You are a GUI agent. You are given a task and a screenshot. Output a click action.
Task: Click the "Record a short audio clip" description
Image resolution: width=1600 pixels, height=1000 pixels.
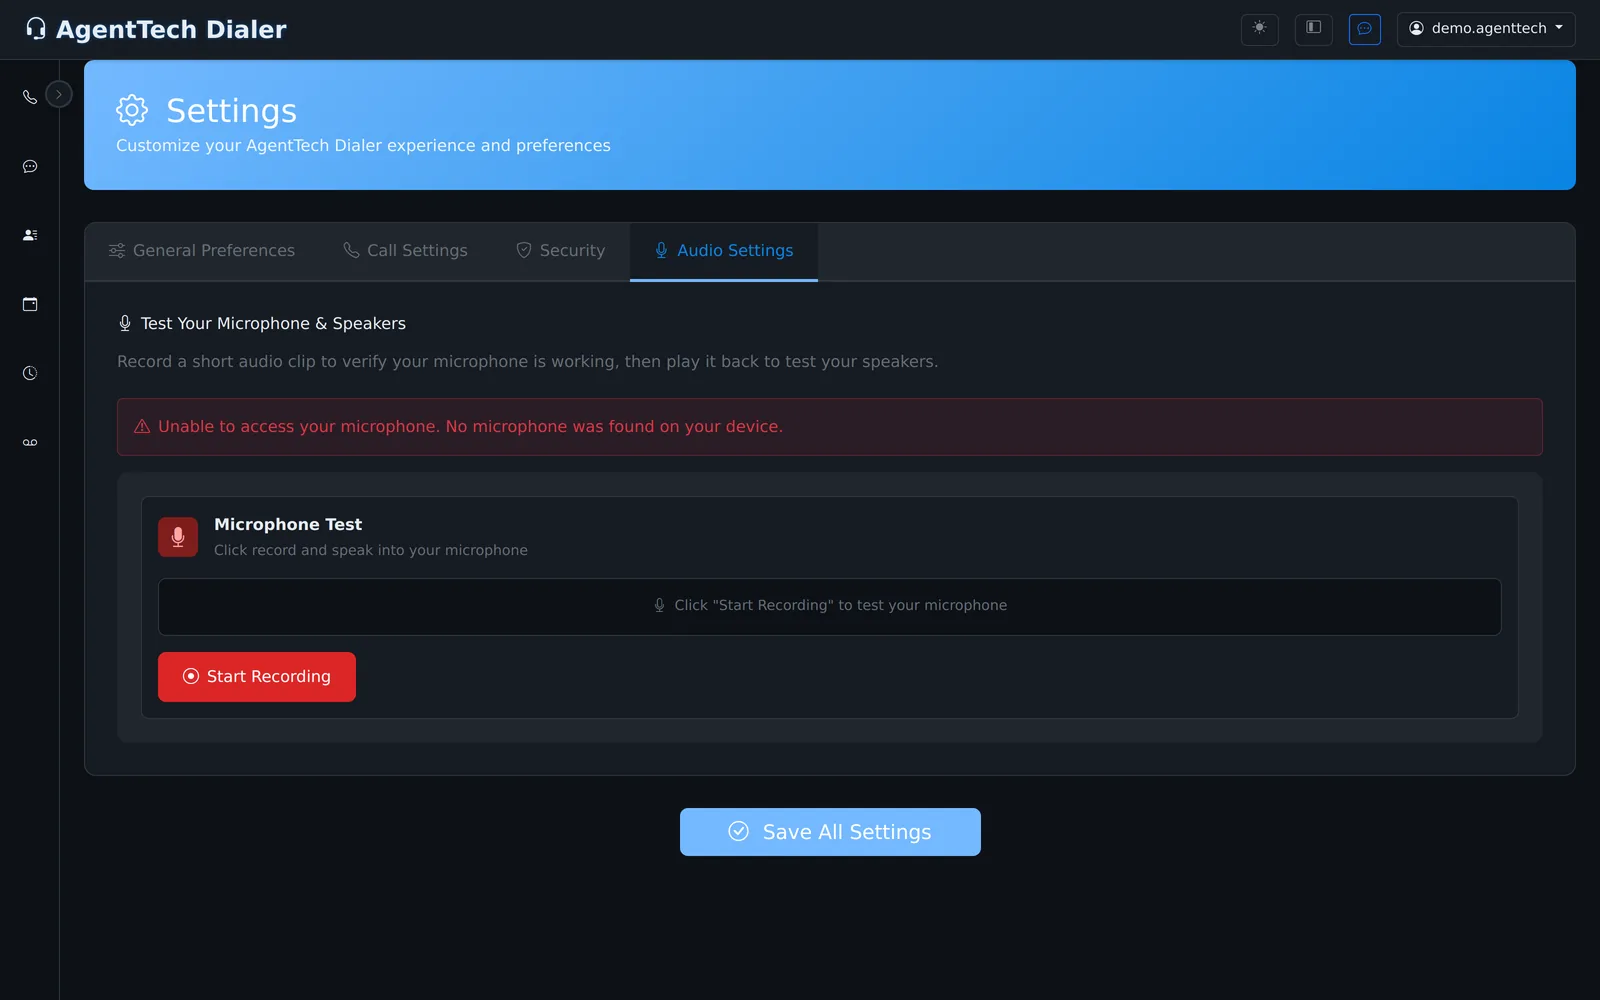click(x=528, y=362)
